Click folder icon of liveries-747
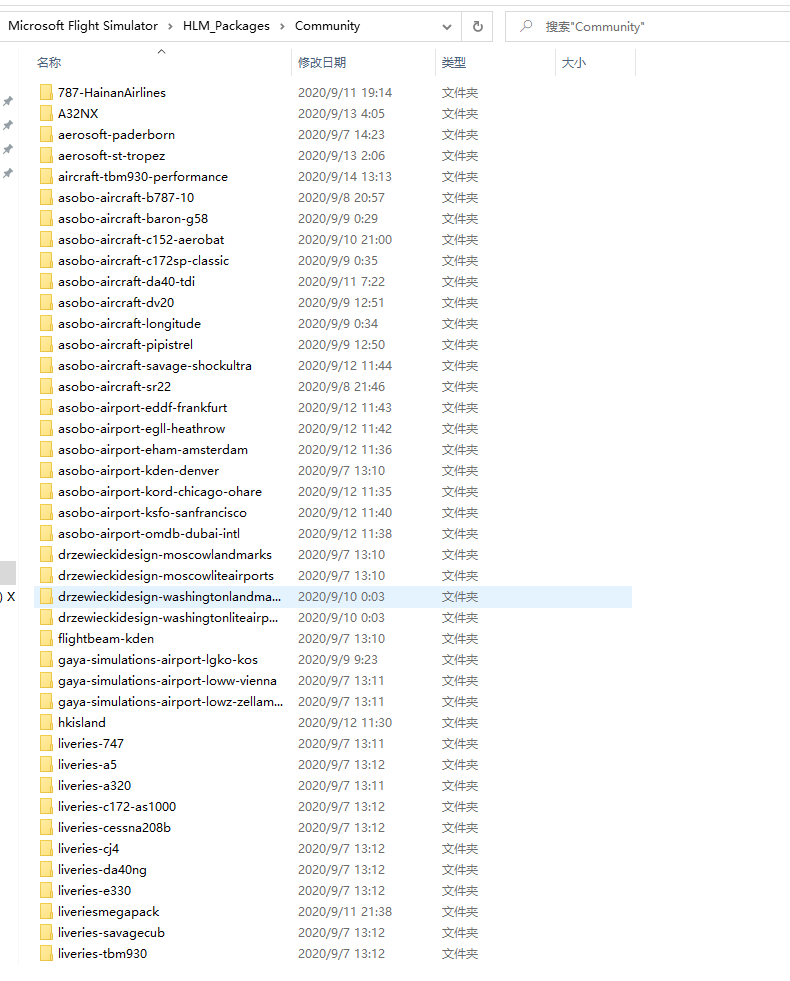 (46, 743)
